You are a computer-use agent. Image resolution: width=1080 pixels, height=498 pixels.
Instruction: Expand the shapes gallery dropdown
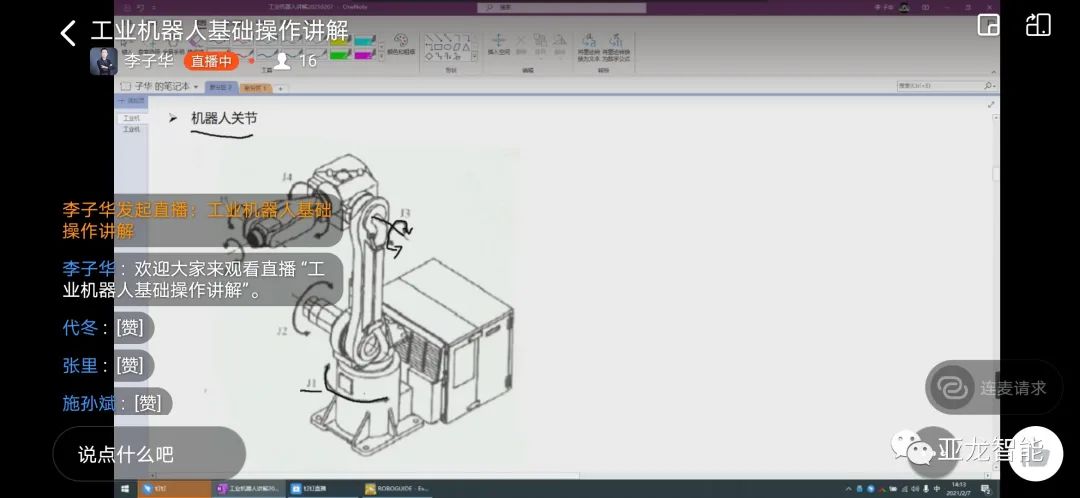pos(474,58)
